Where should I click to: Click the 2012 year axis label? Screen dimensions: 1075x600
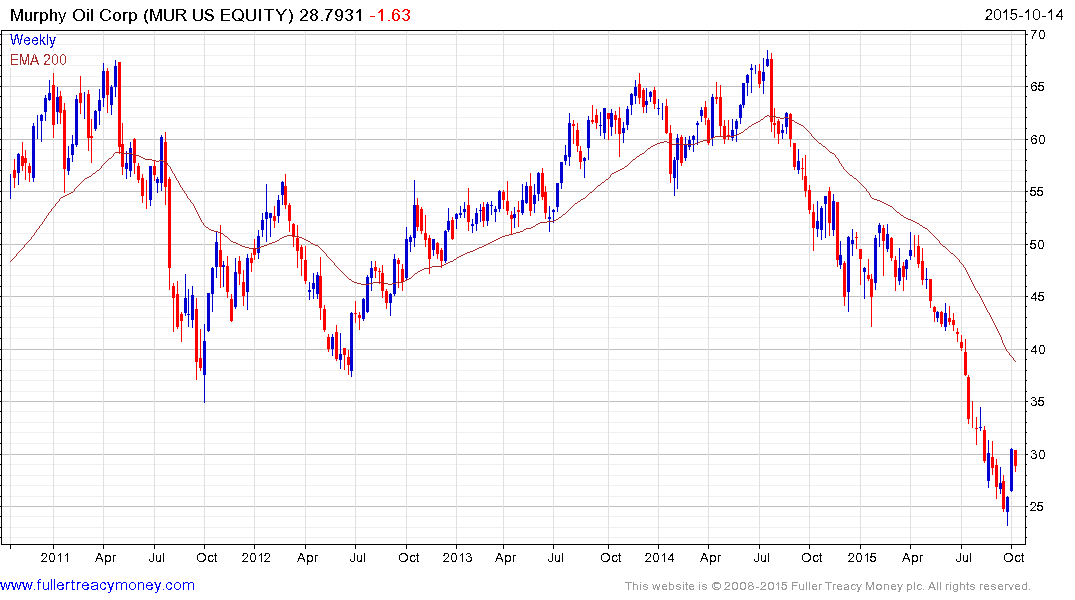[256, 557]
